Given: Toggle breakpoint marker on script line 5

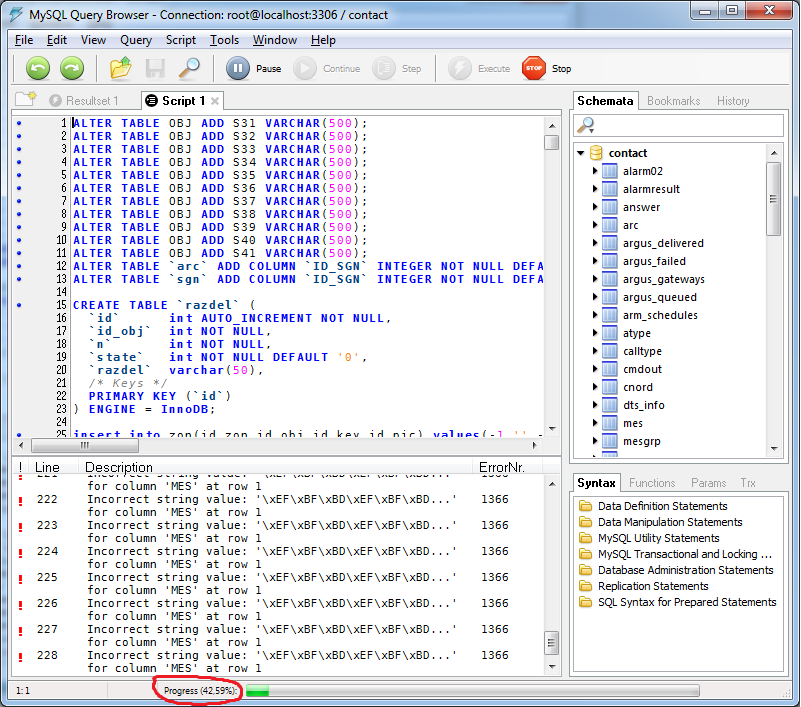Looking at the screenshot, I should coord(19,175).
